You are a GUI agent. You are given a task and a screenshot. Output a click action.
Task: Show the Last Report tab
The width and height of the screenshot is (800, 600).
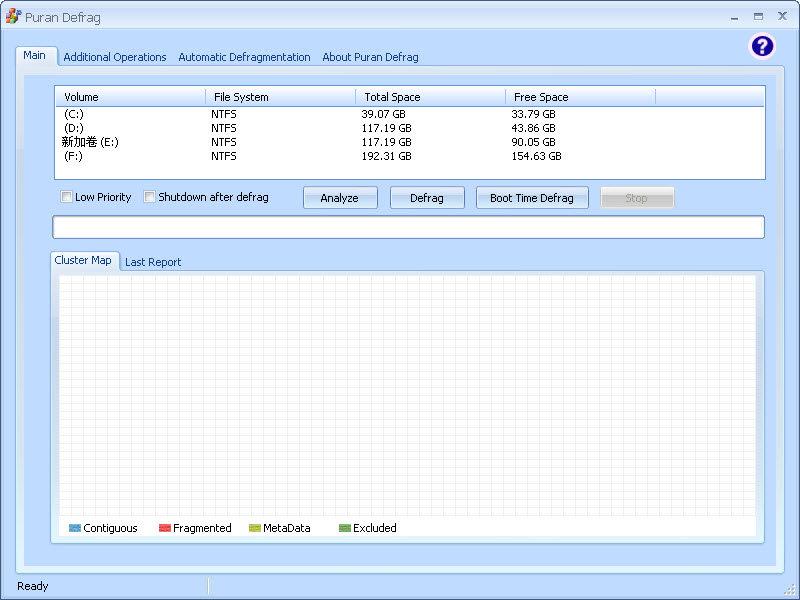point(153,262)
